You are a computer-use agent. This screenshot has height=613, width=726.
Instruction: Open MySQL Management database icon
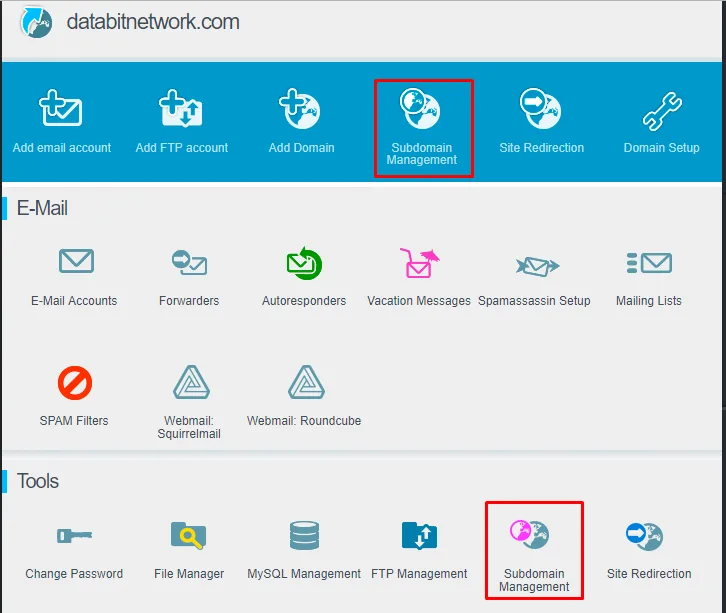[303, 536]
